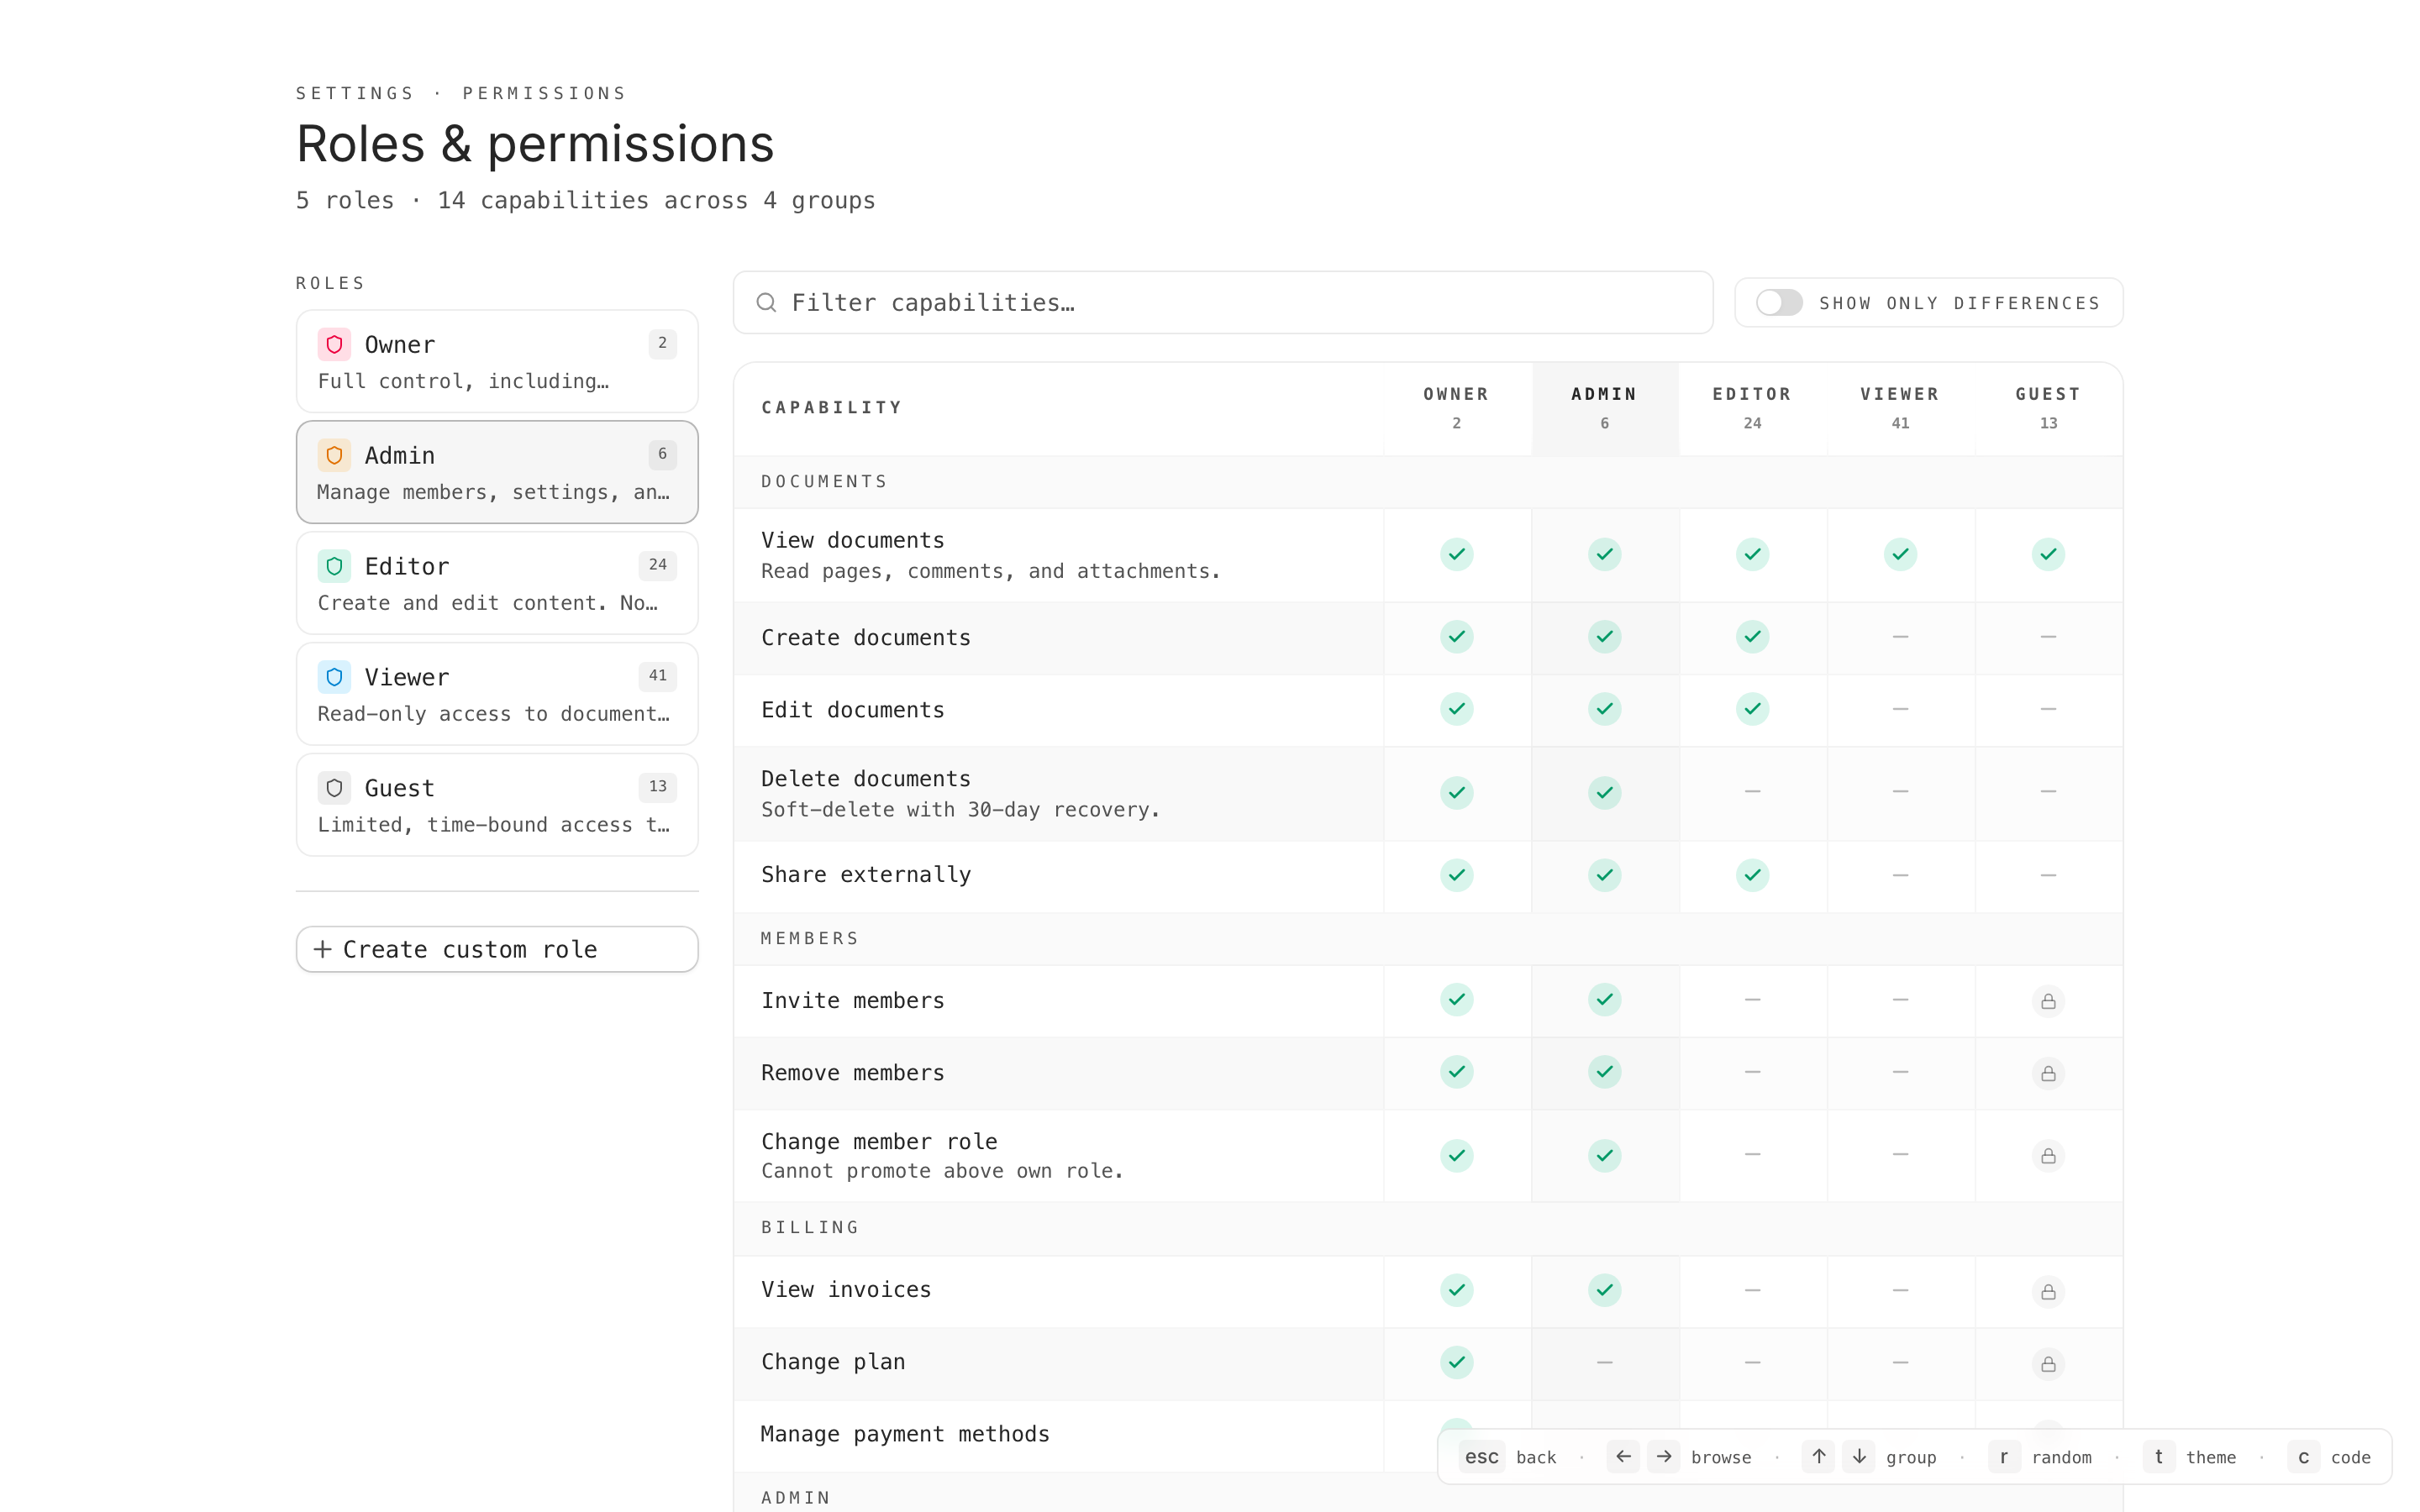The width and height of the screenshot is (2420, 1512).
Task: Click the blue Viewer shield icon
Action: (x=334, y=677)
